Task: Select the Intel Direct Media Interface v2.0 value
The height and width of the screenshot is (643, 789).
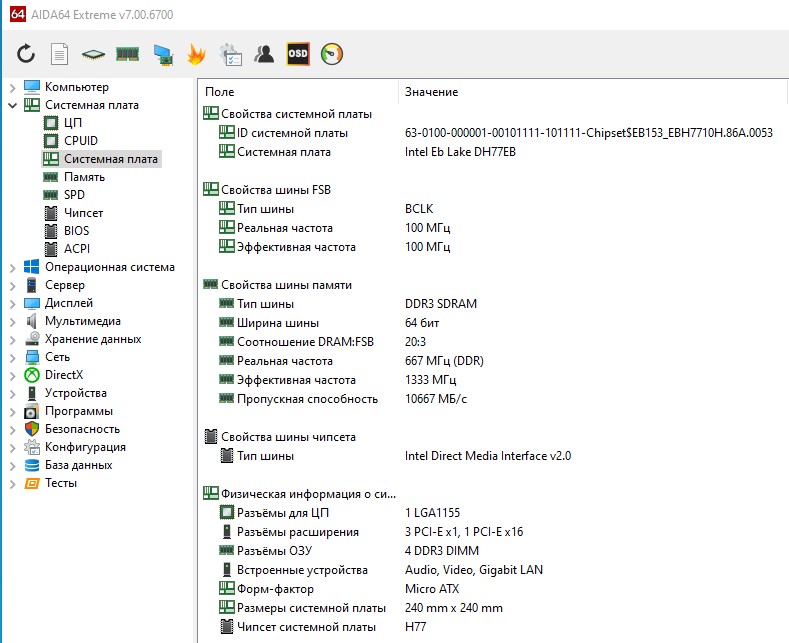Action: coord(488,456)
